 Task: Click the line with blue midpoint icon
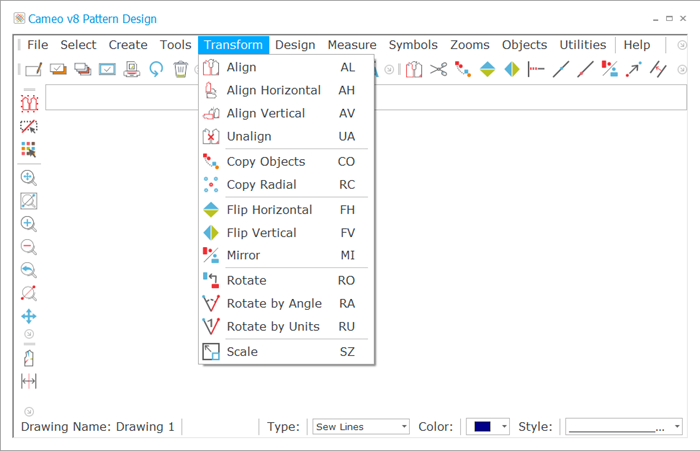561,70
